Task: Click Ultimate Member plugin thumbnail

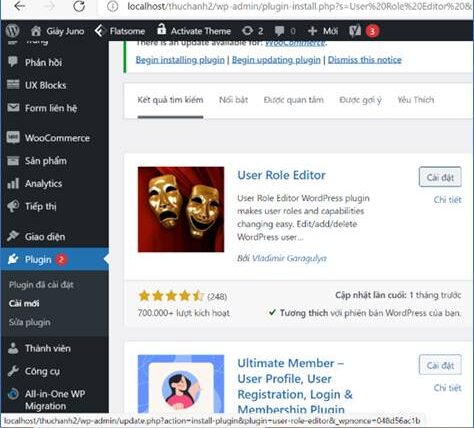Action: [181, 384]
